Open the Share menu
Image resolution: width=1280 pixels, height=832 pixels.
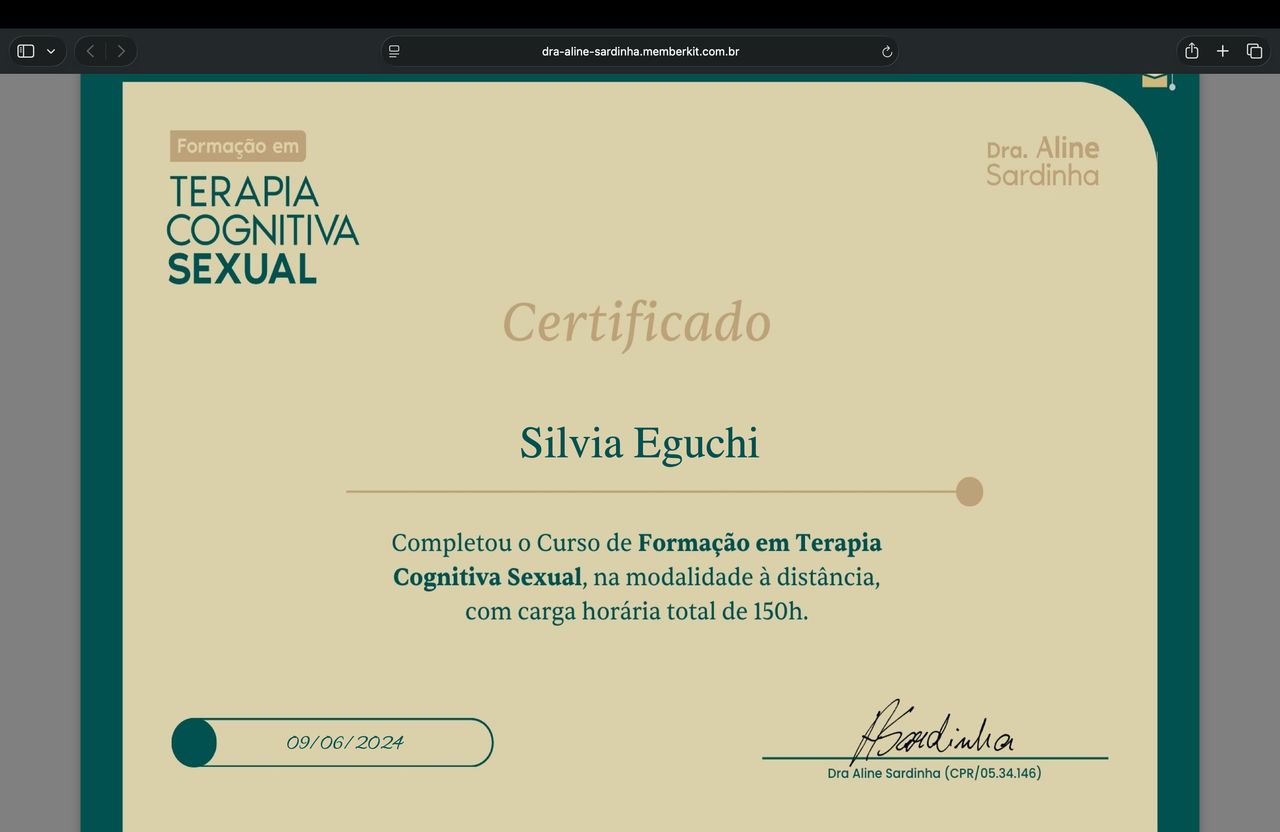point(1191,51)
